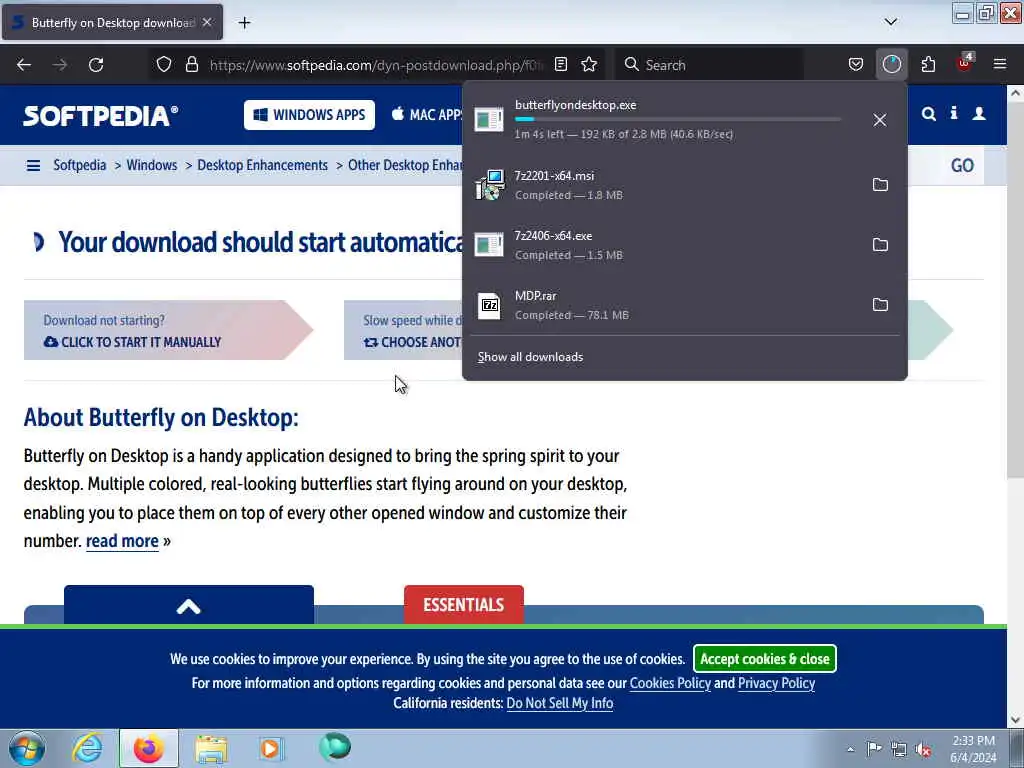Open the Privacy Policy link
Image resolution: width=1024 pixels, height=768 pixels.
(x=776, y=683)
